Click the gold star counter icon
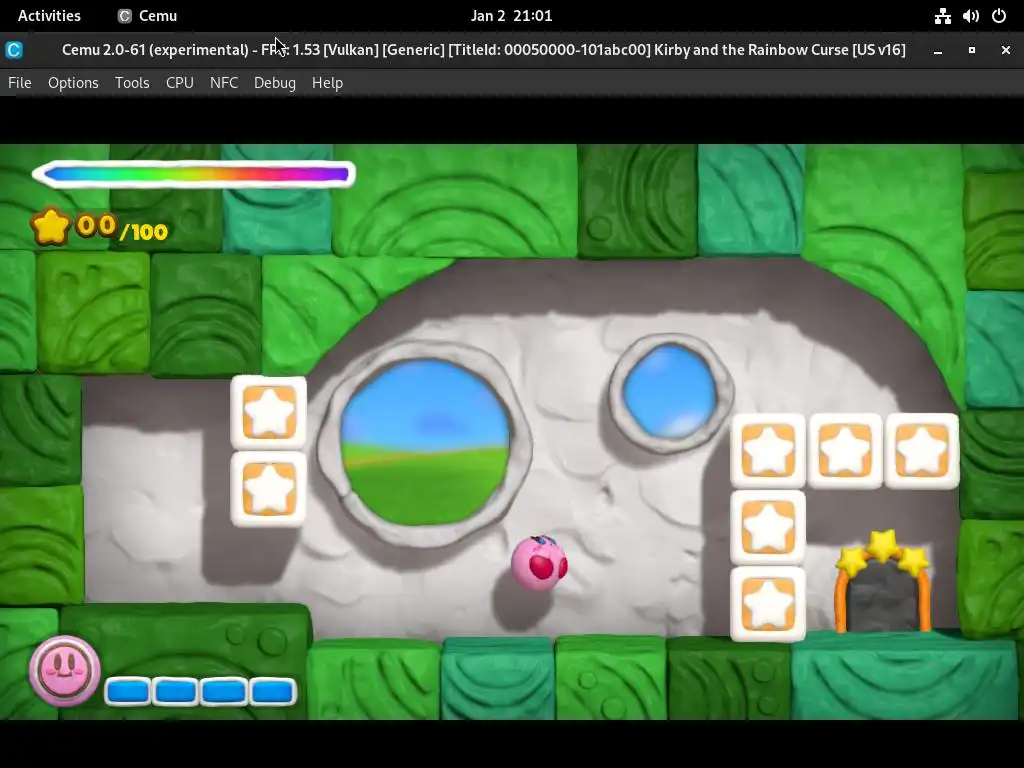The width and height of the screenshot is (1024, 768). [x=50, y=226]
